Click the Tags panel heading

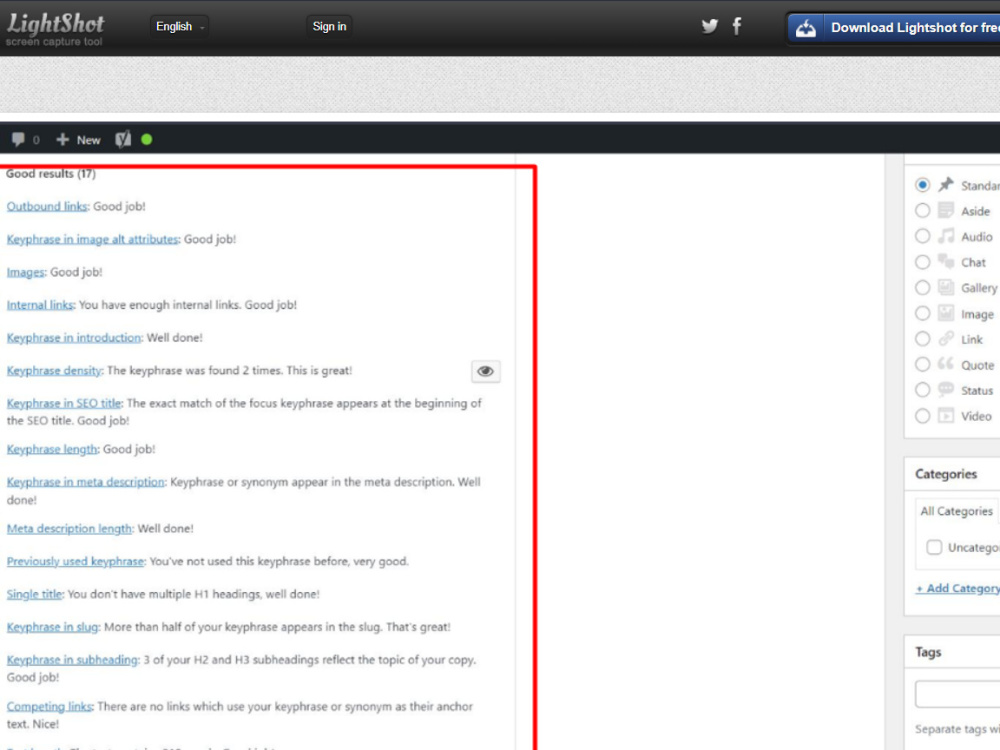coord(928,652)
